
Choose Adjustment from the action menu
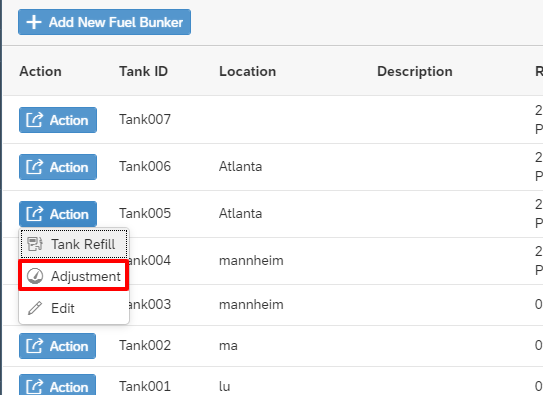[74, 276]
